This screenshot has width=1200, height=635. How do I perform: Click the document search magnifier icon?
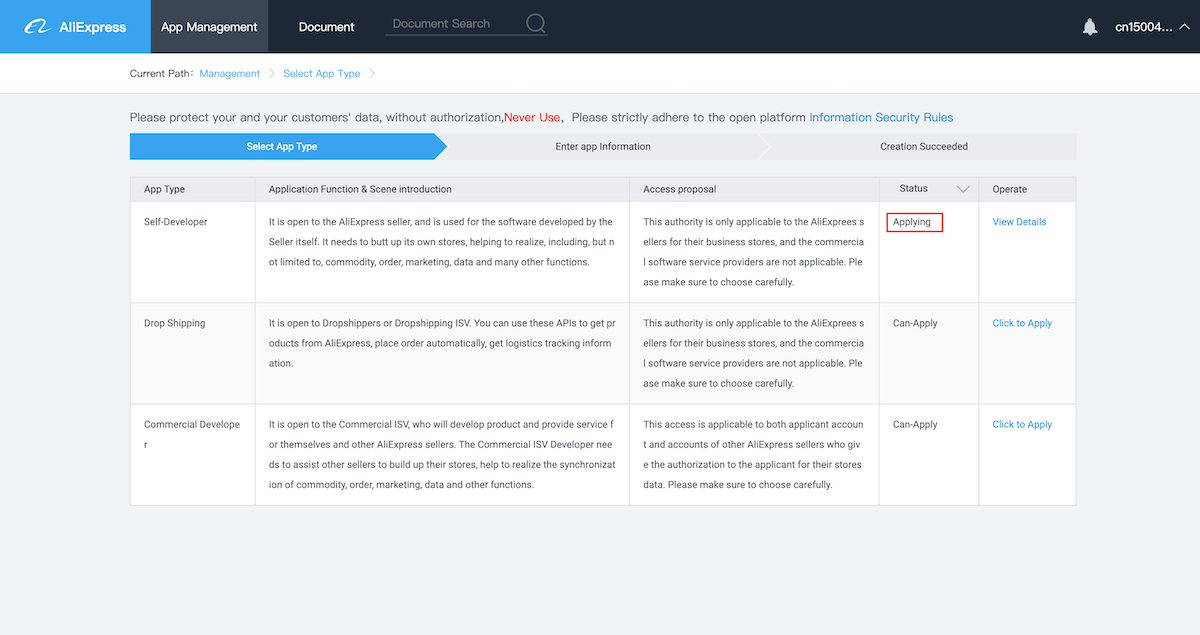click(536, 25)
